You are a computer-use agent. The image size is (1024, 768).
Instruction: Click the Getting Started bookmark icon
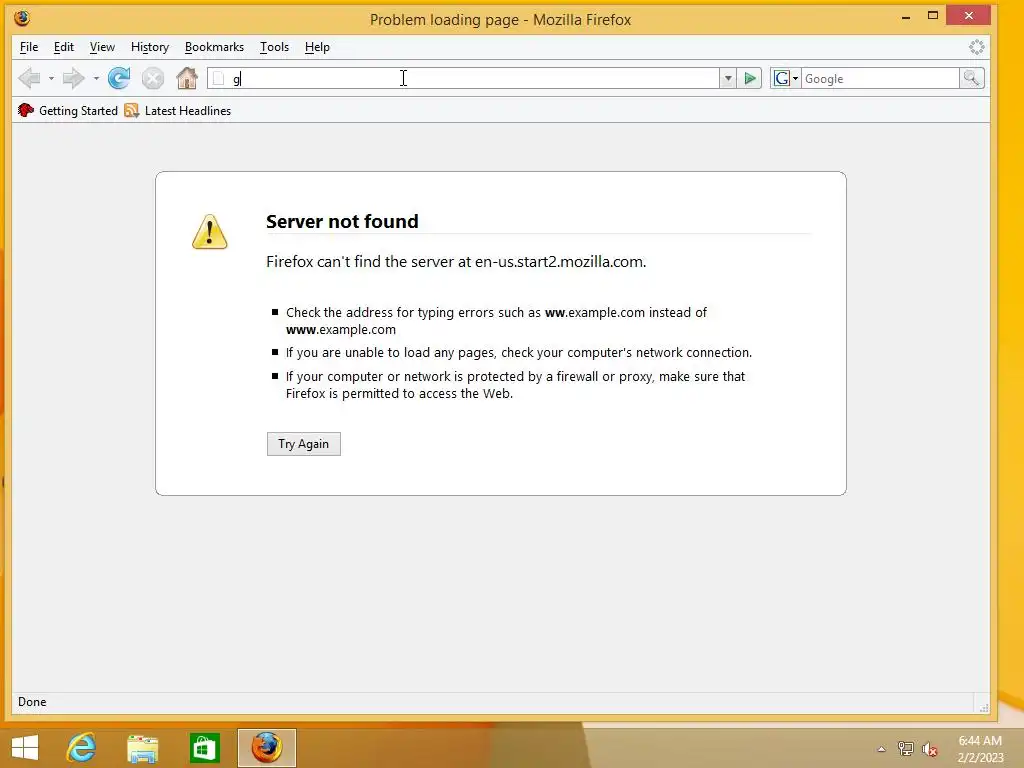(x=25, y=110)
